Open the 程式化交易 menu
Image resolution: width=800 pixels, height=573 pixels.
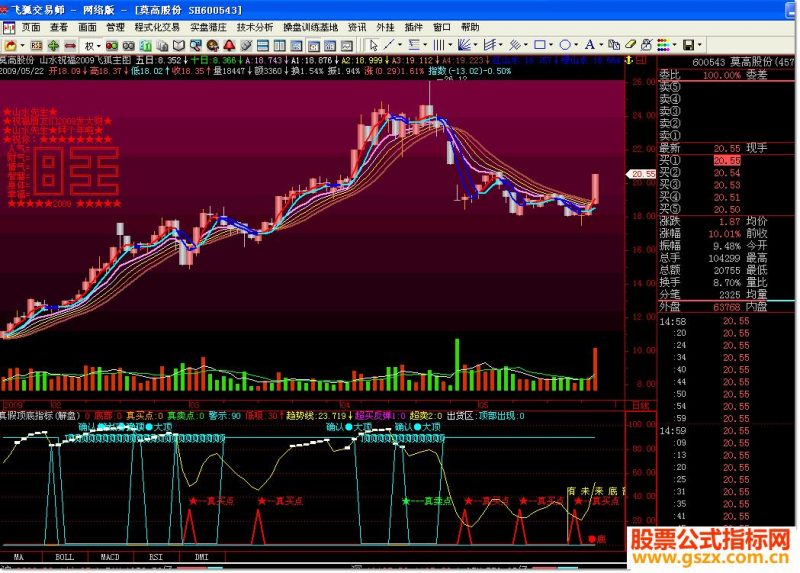(157, 28)
